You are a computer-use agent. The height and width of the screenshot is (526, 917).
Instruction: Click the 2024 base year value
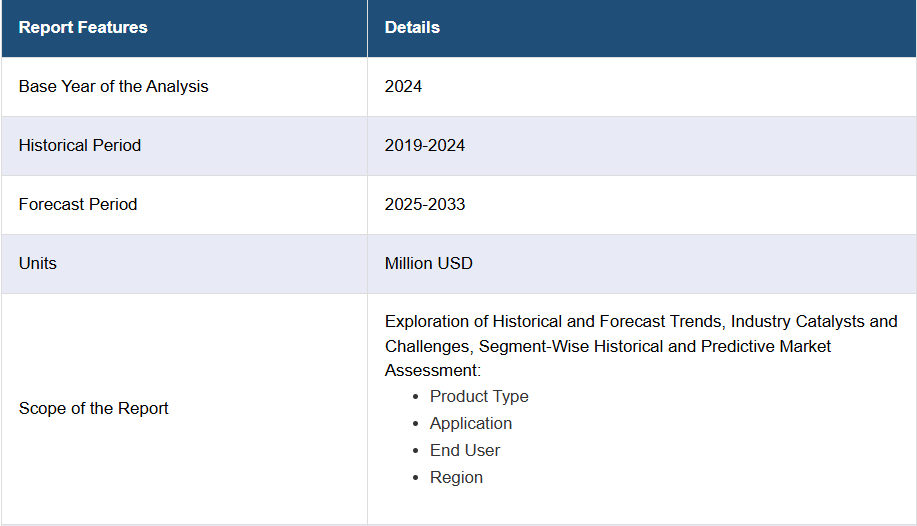[403, 87]
